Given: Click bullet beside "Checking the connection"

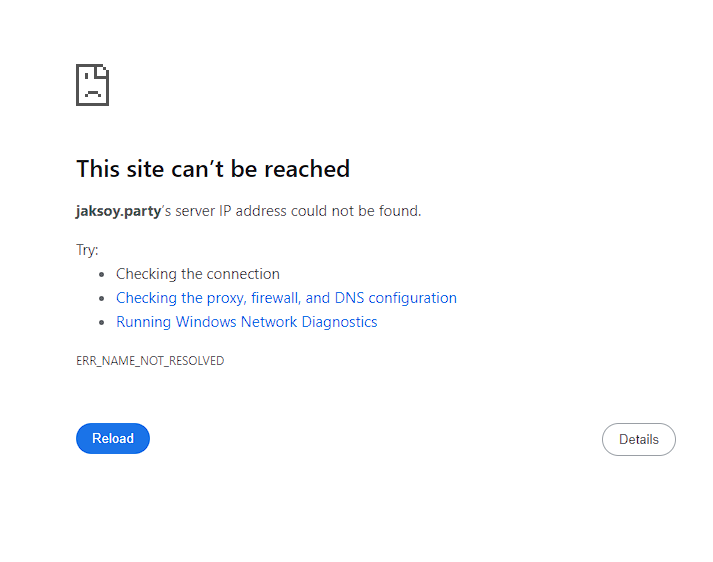Looking at the screenshot, I should pos(102,274).
